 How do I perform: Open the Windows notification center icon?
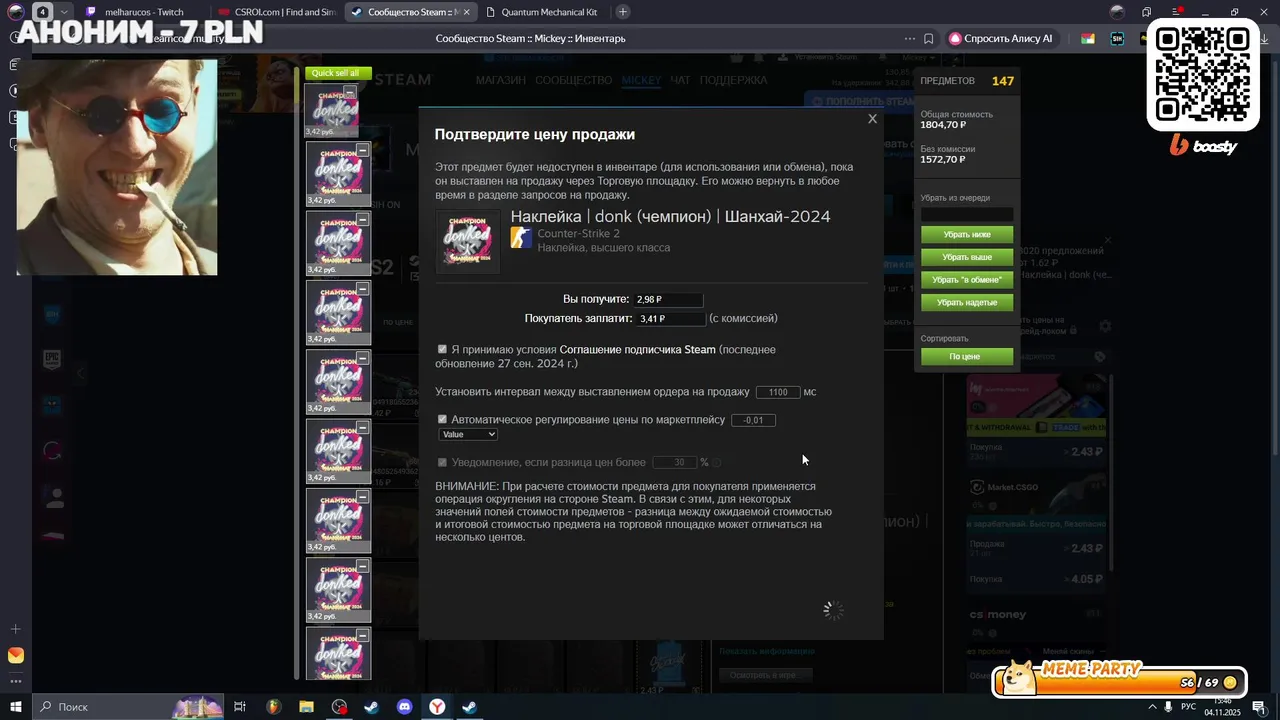tap(1258, 707)
